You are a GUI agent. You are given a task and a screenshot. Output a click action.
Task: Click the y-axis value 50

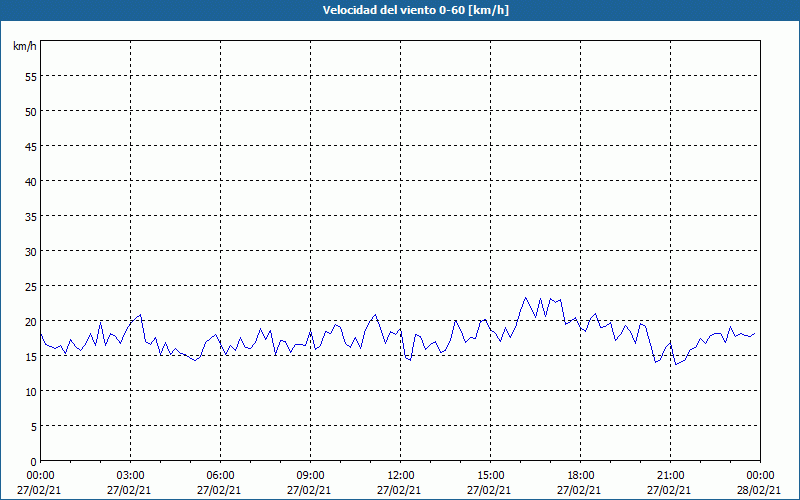(31, 111)
